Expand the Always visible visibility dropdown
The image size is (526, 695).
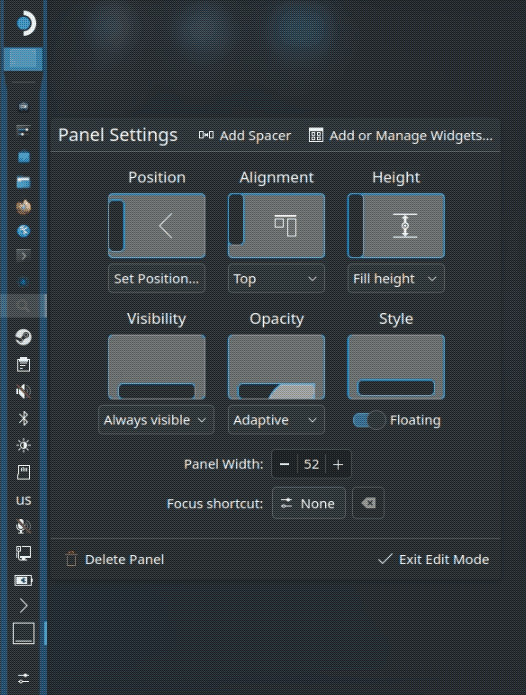point(156,420)
